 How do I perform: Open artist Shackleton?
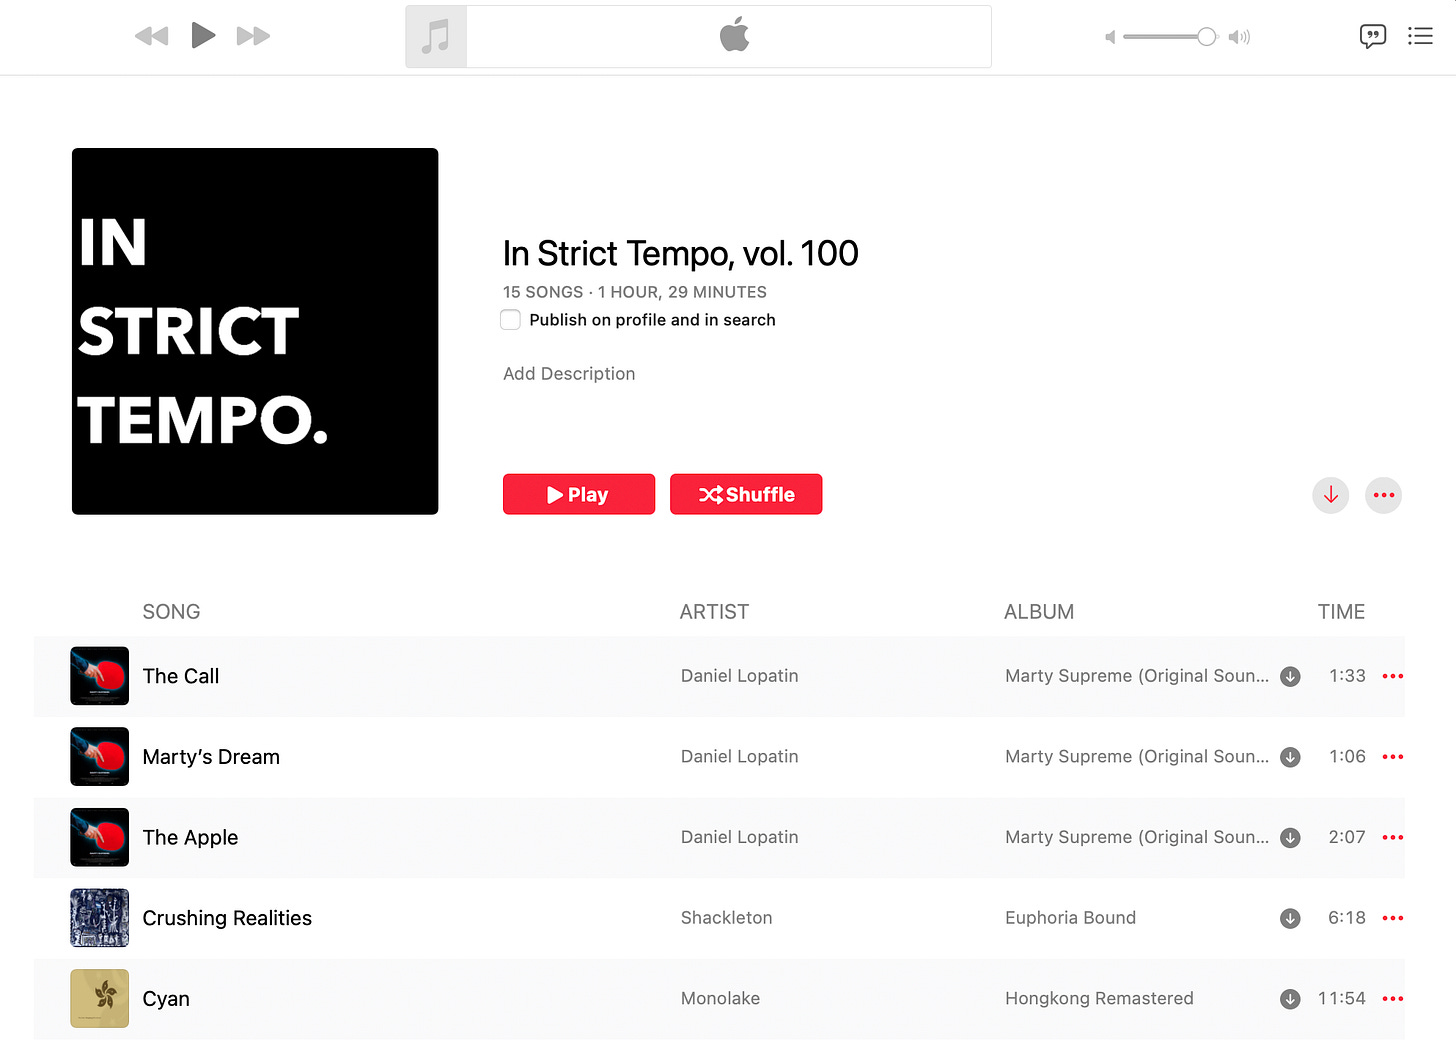(x=727, y=918)
